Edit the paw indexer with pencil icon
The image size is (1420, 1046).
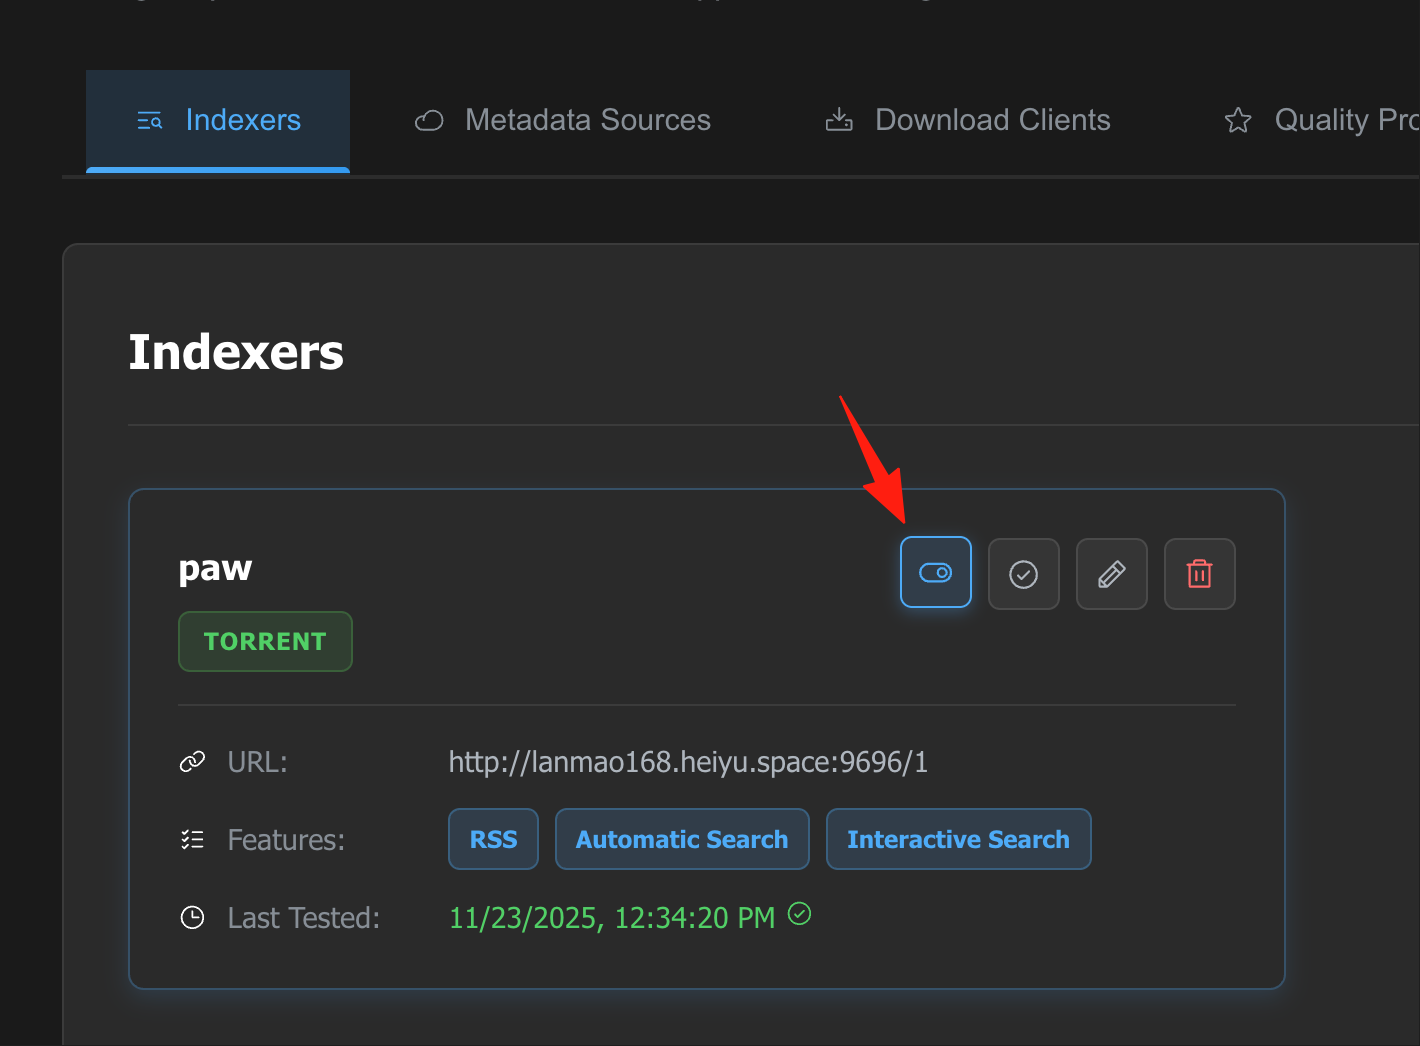click(1111, 574)
